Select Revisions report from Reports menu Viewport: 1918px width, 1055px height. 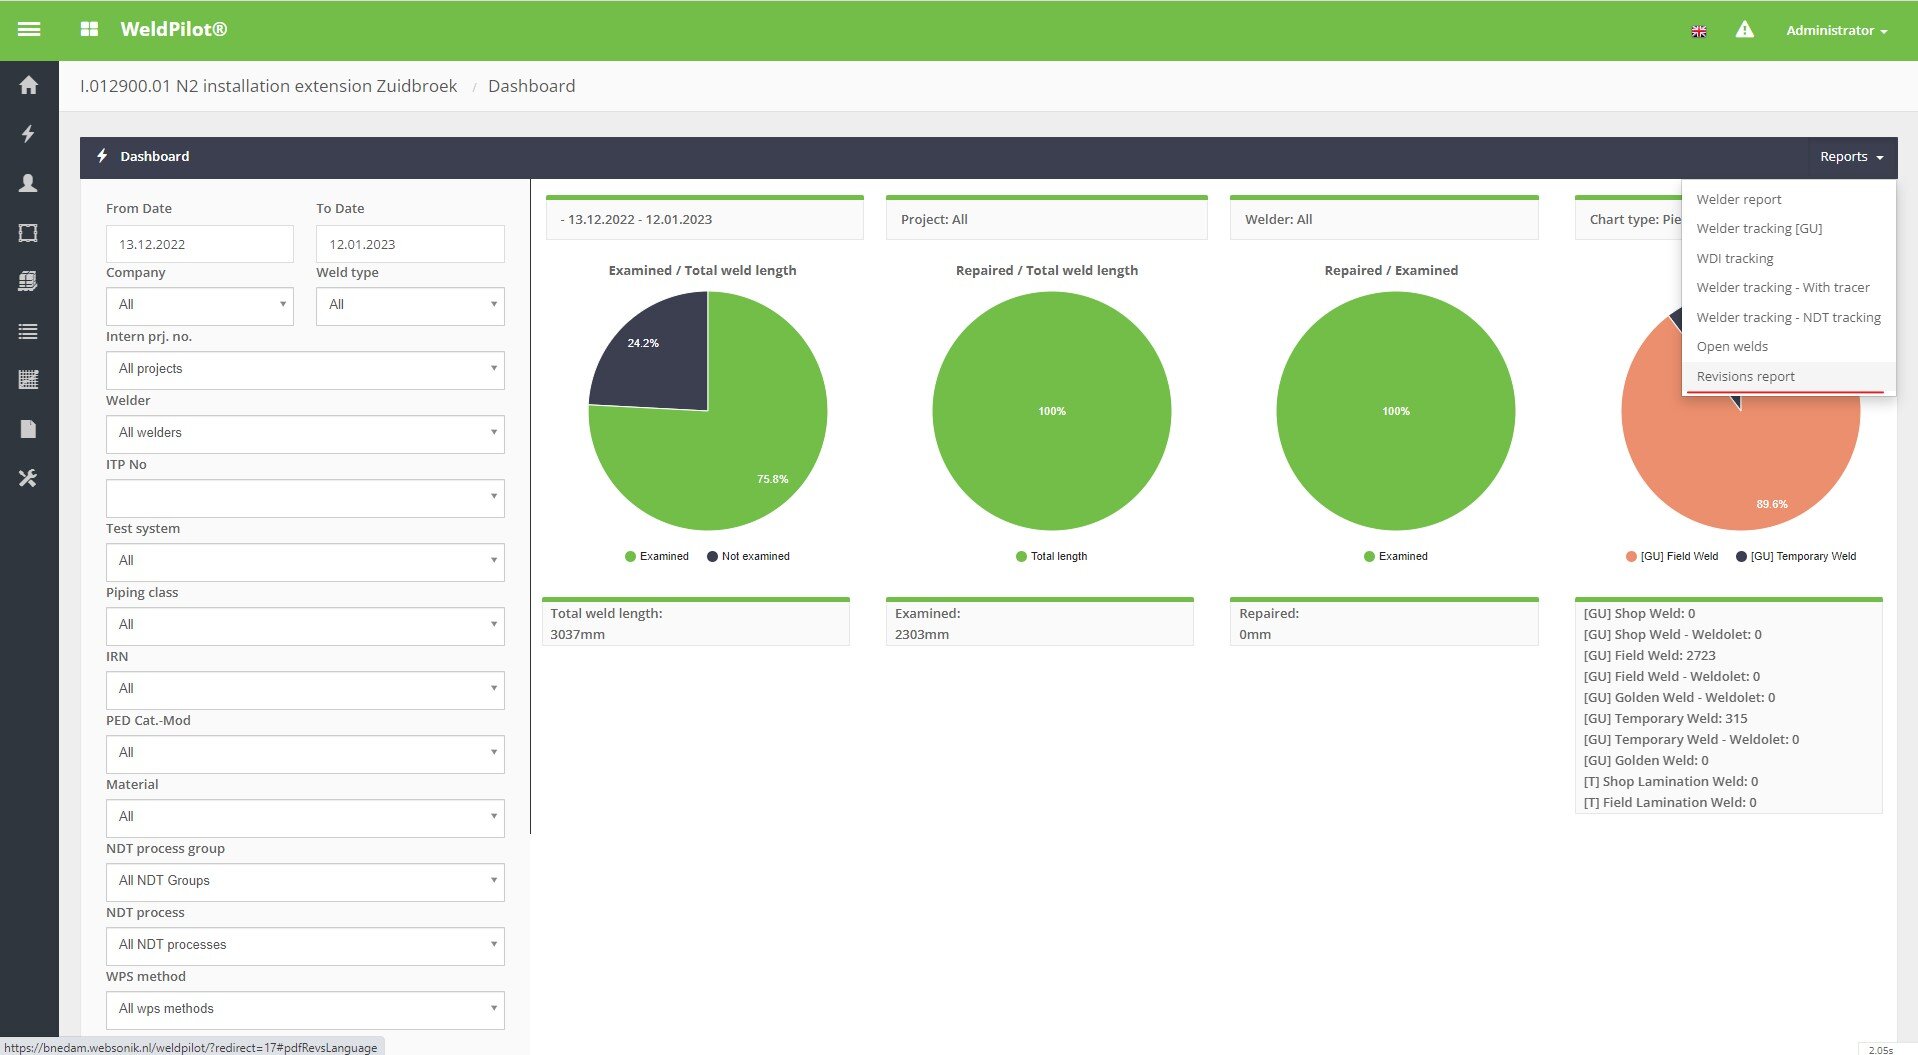point(1745,377)
